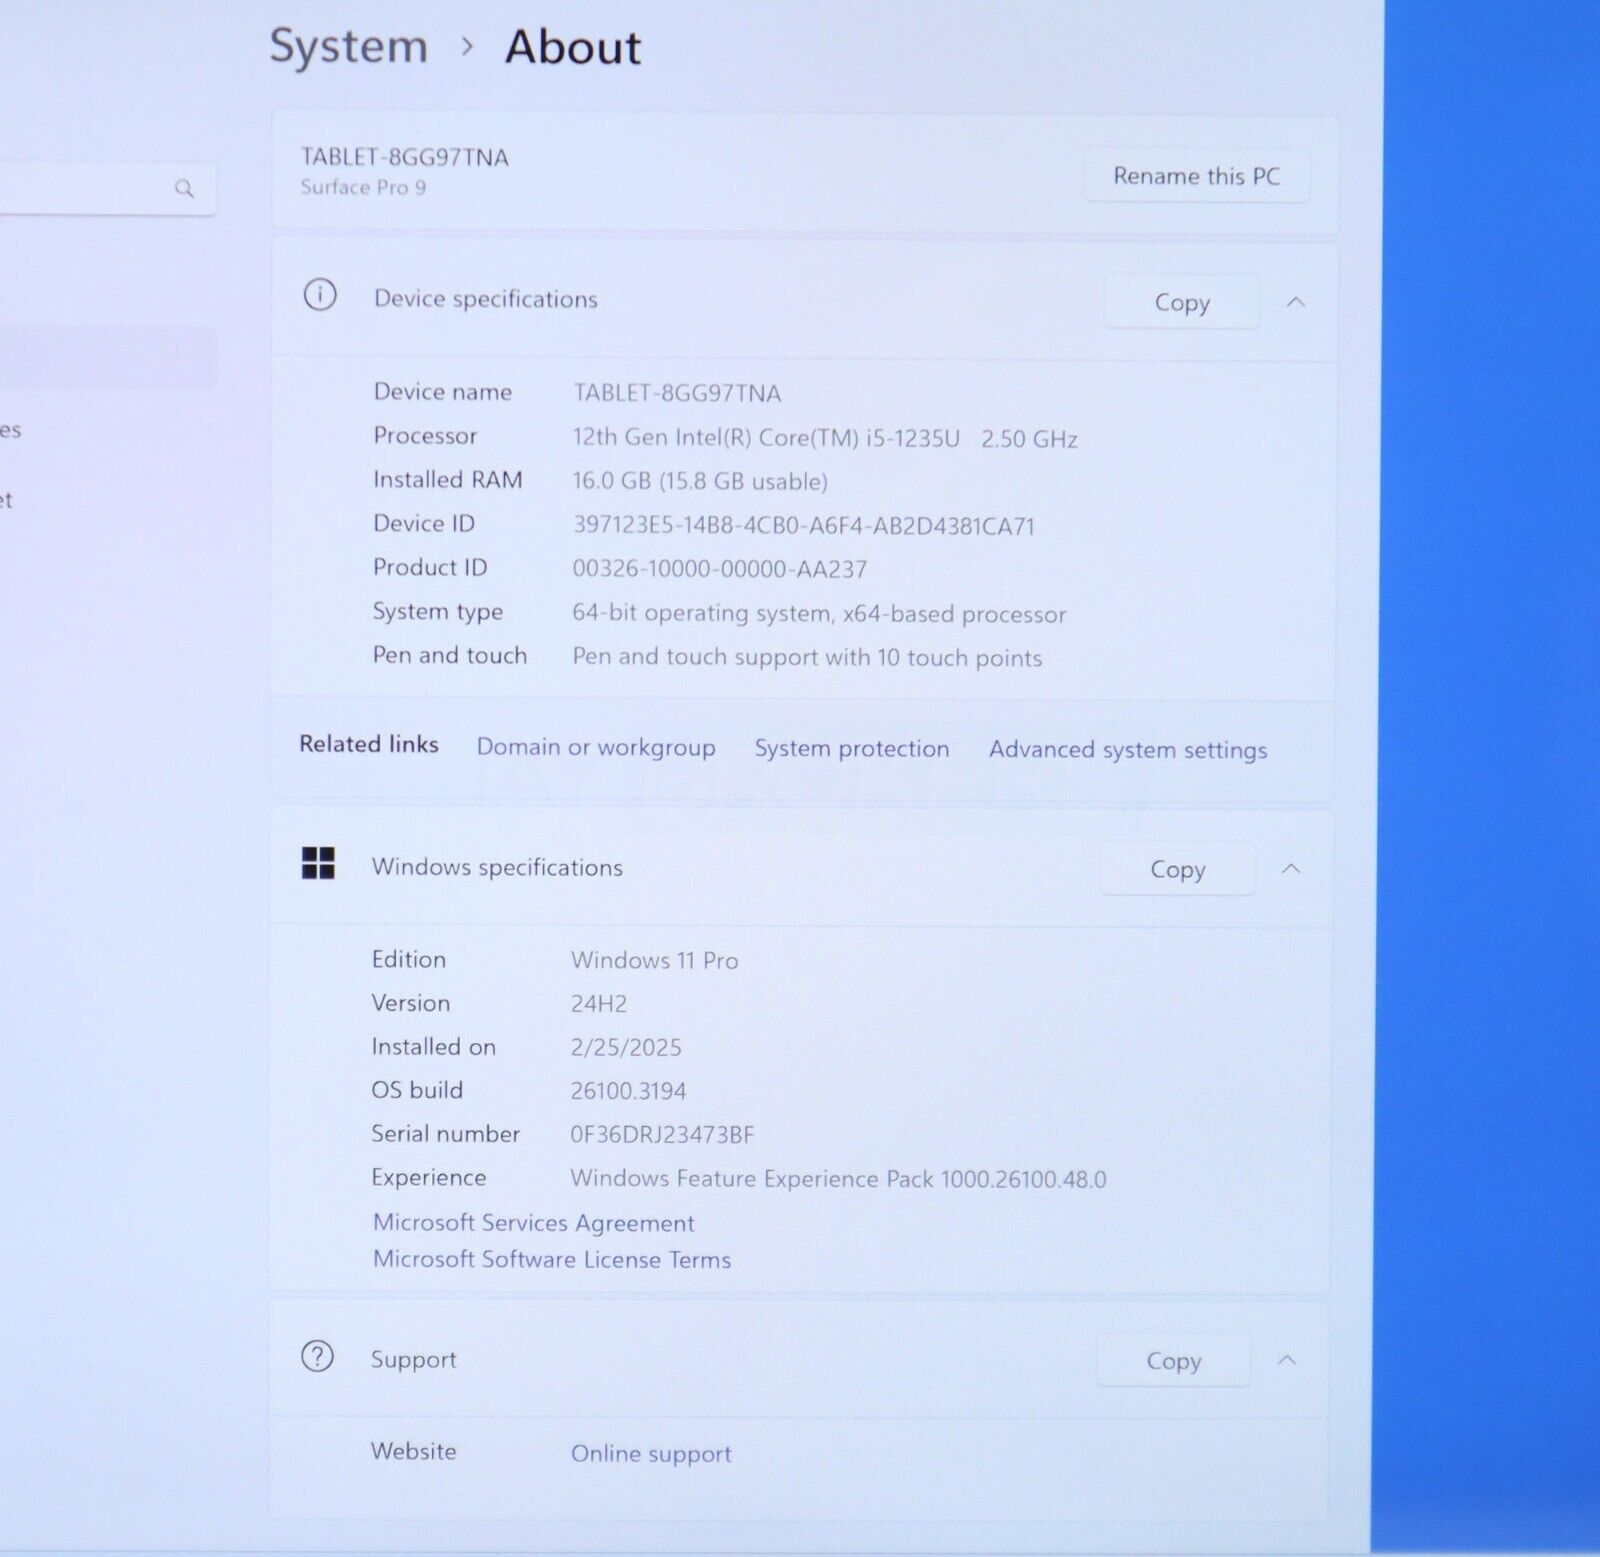Select the TABLET-8GG97TNA header name
The height and width of the screenshot is (1557, 1600).
coord(405,157)
